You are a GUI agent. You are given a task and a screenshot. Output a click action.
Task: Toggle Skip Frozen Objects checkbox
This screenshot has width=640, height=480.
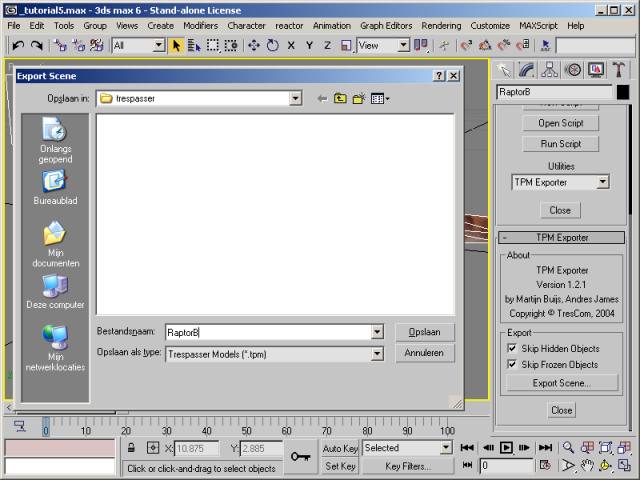tap(512, 365)
